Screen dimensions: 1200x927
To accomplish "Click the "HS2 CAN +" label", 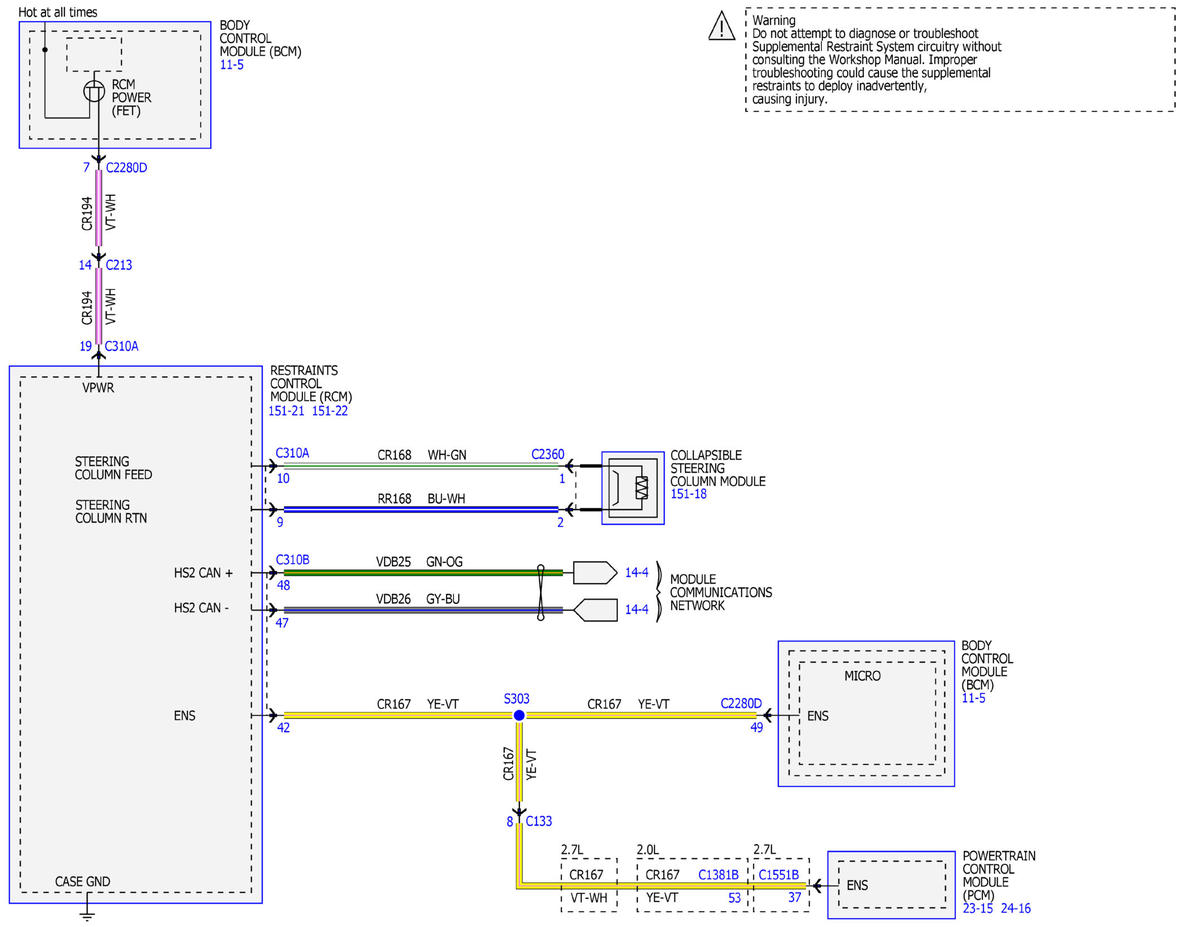I will (202, 573).
